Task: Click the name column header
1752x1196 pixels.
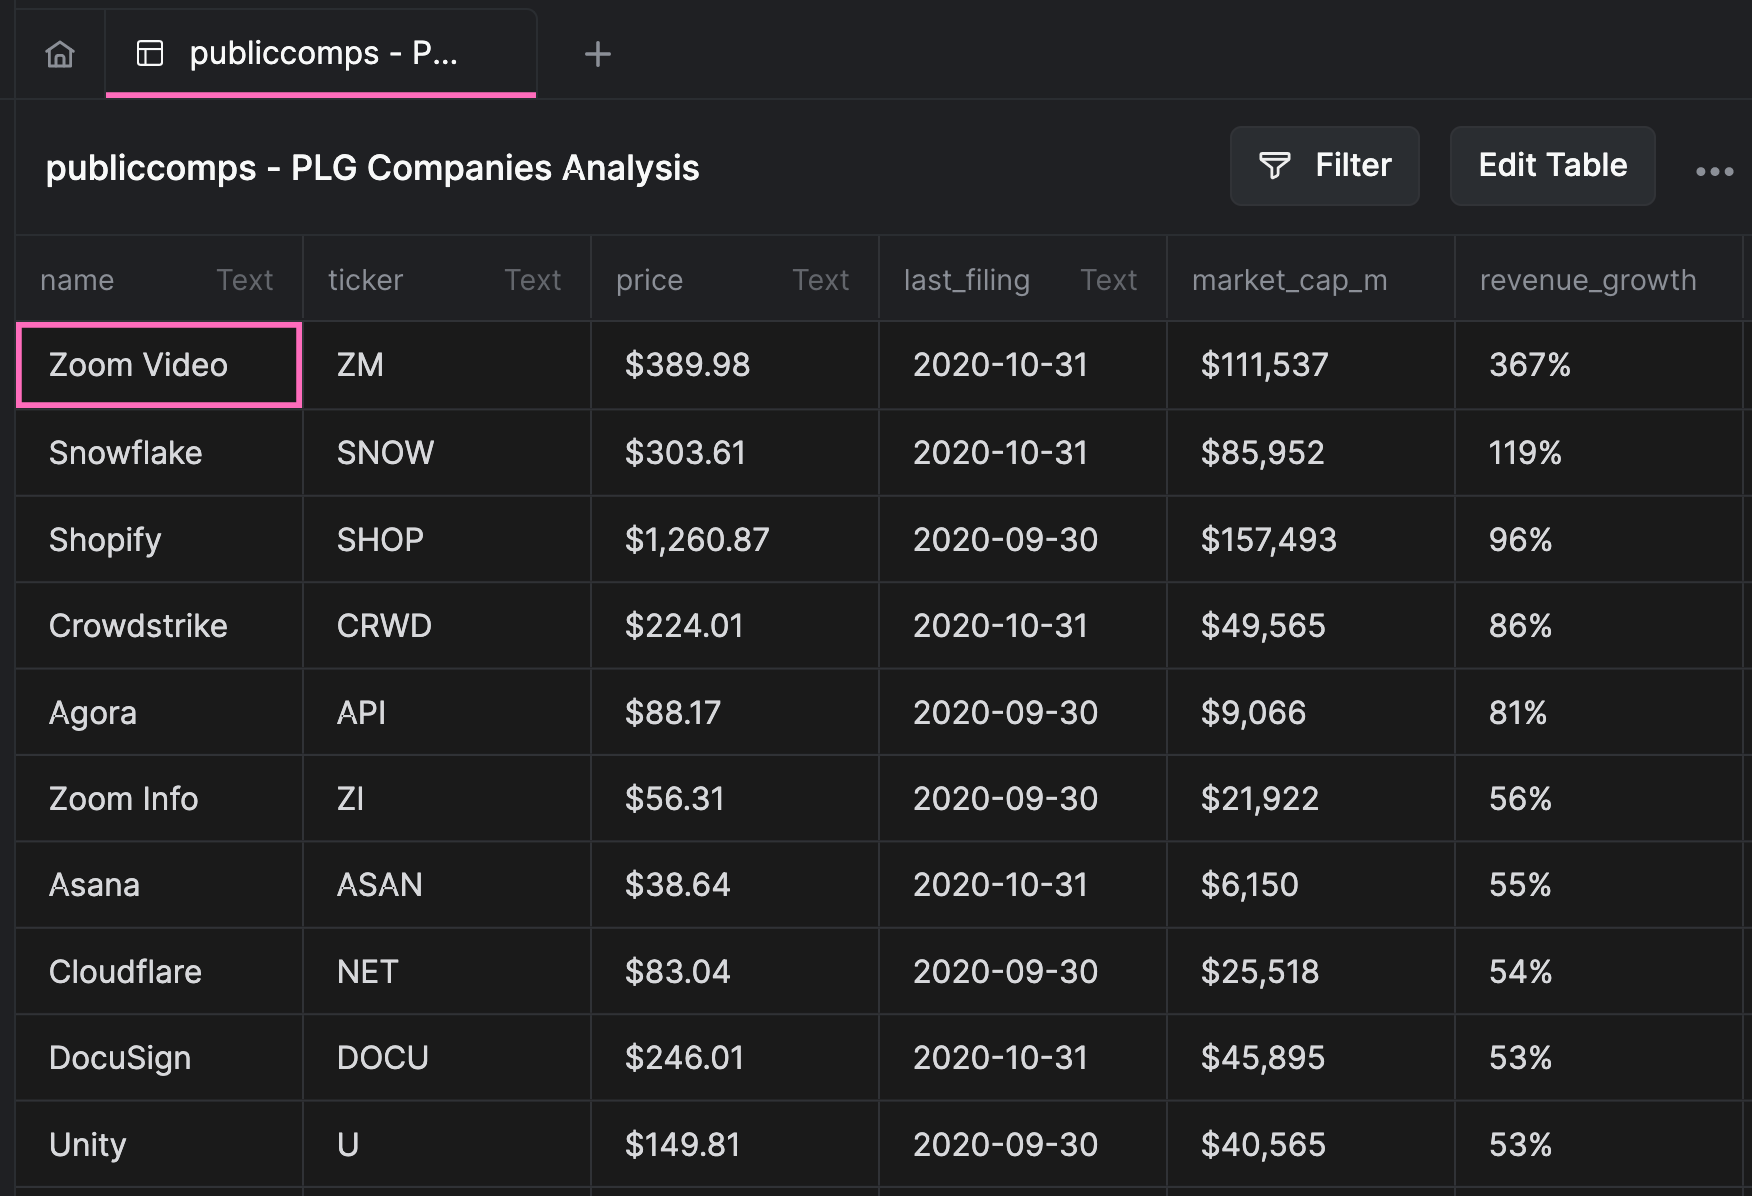Action: (77, 280)
